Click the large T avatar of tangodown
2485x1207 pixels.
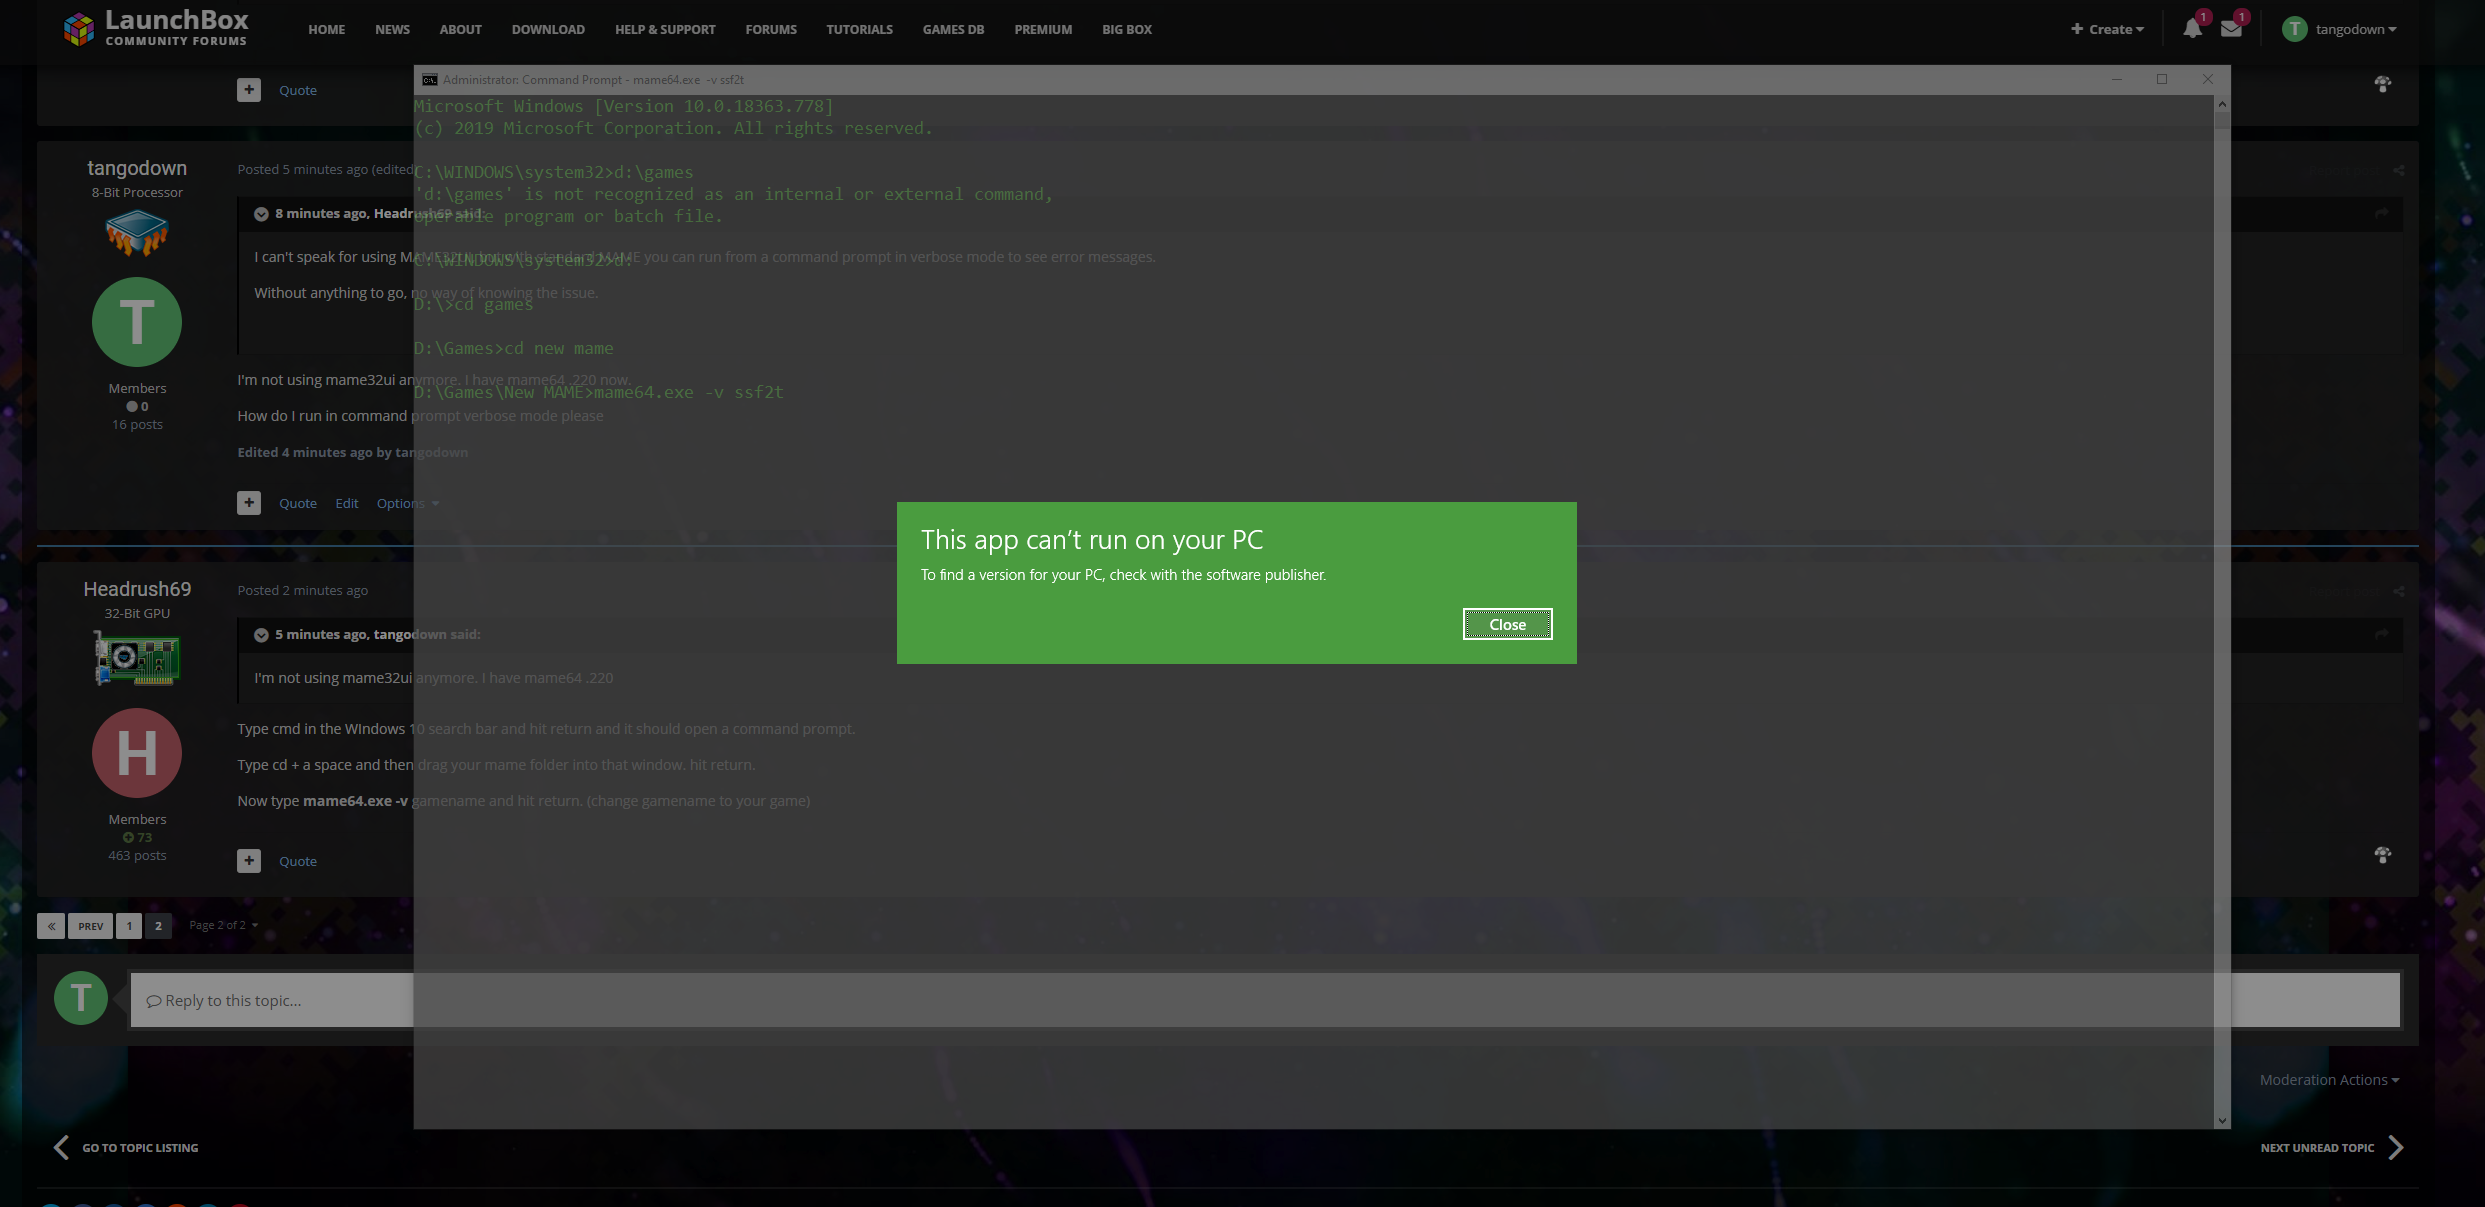pos(137,322)
